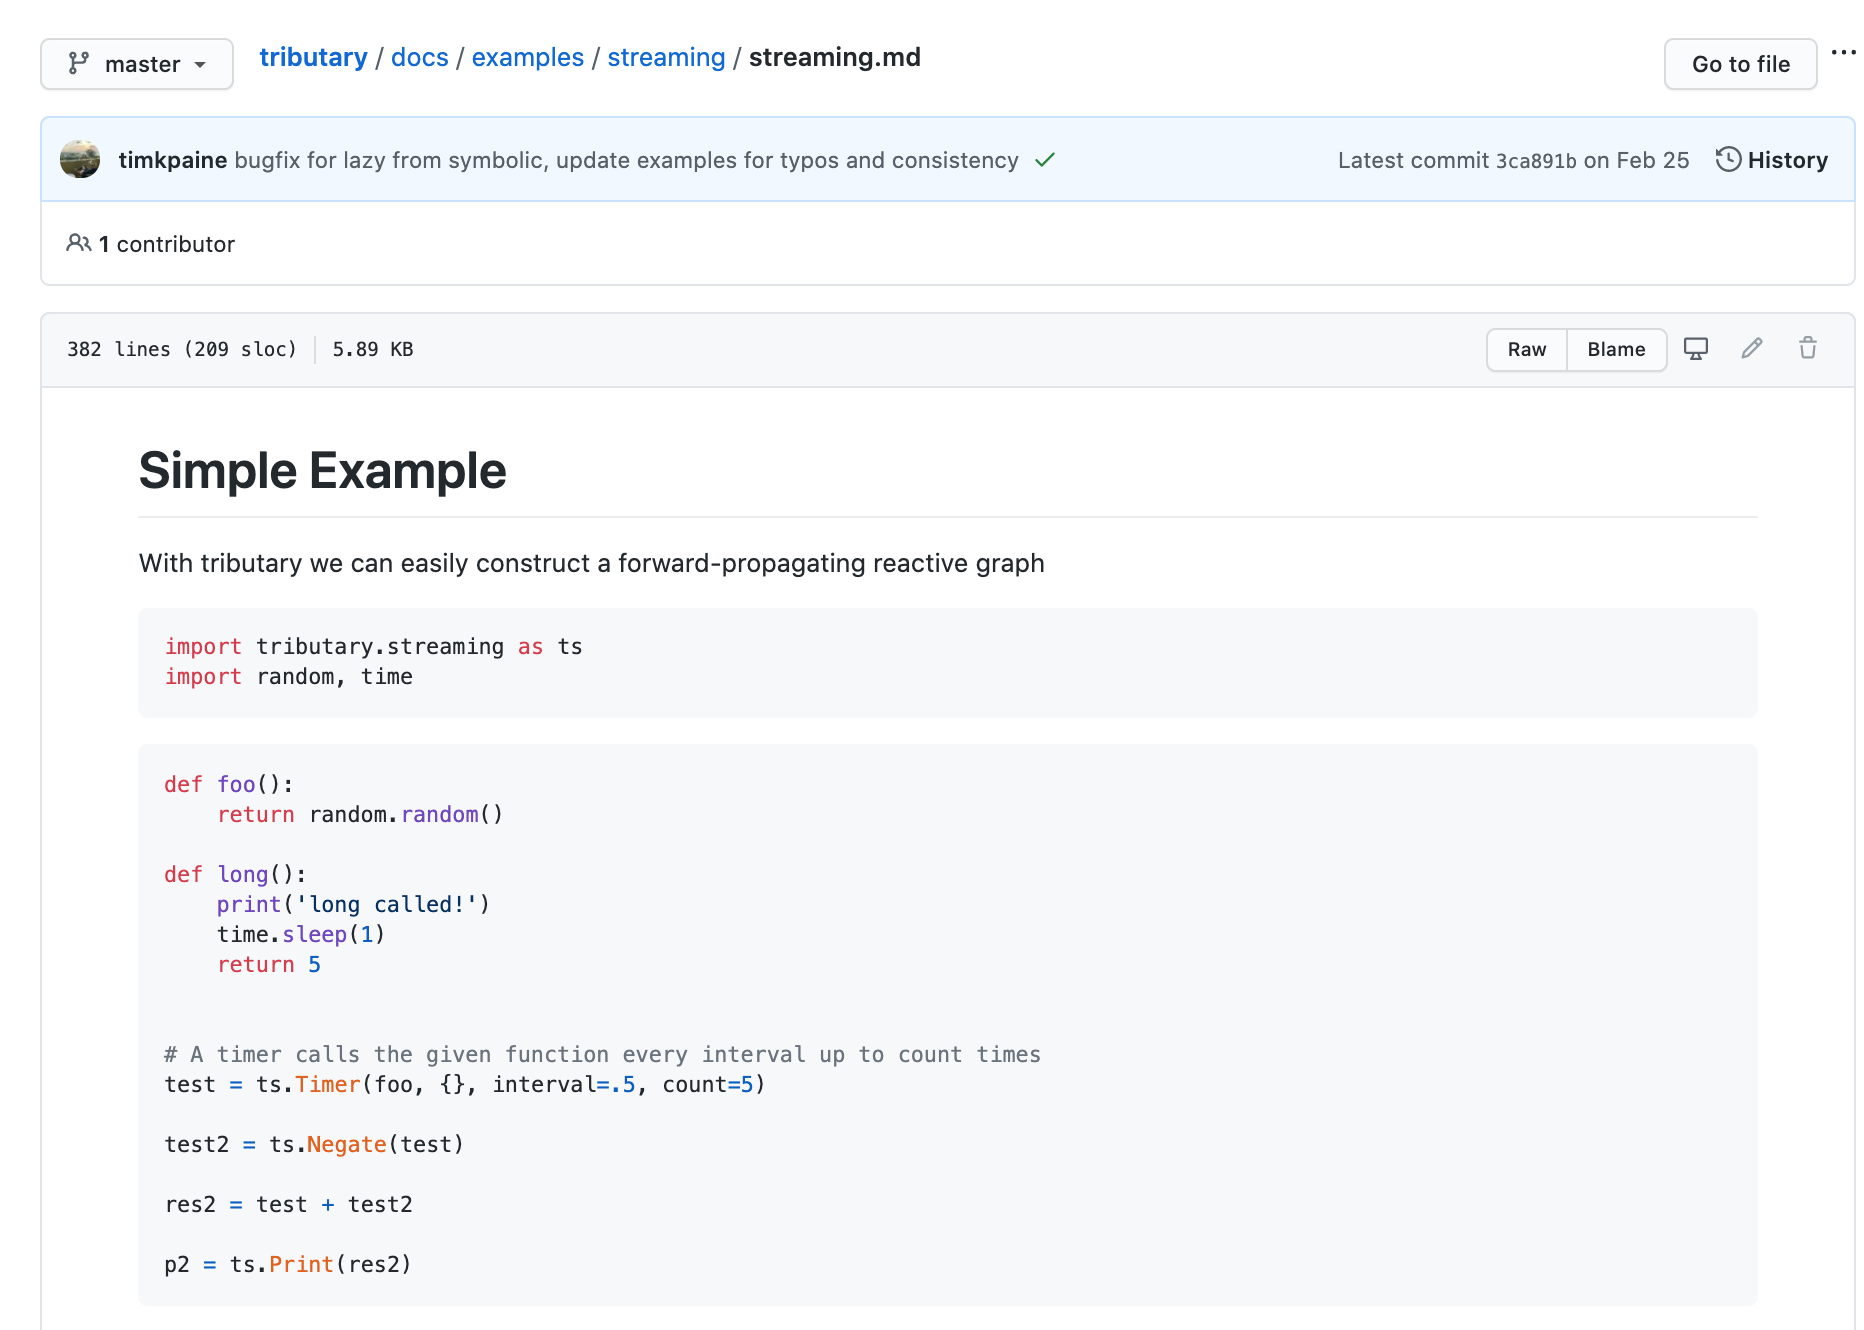Click the '382 lines (209 sloc)' text

(182, 349)
